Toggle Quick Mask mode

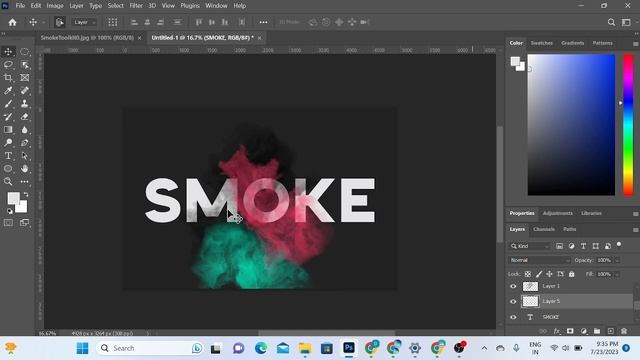coord(8,223)
